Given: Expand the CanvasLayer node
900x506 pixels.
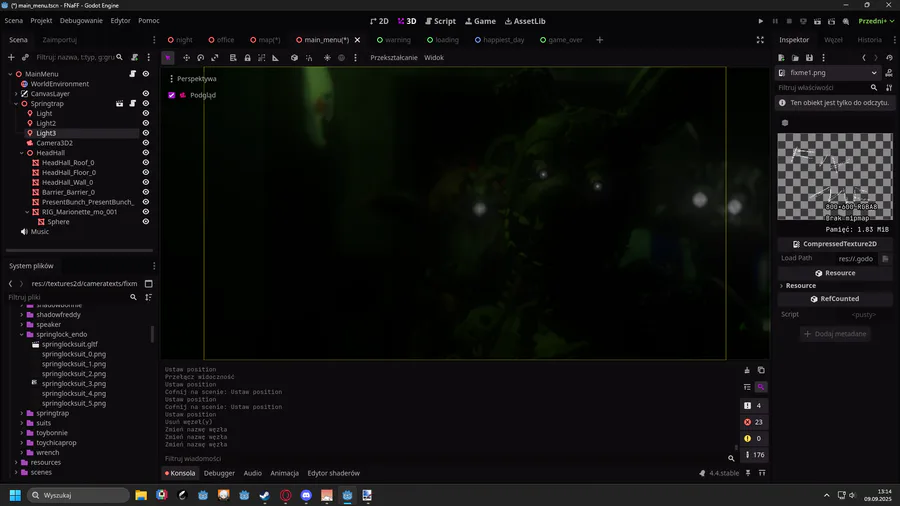Looking at the screenshot, I should pos(16,94).
